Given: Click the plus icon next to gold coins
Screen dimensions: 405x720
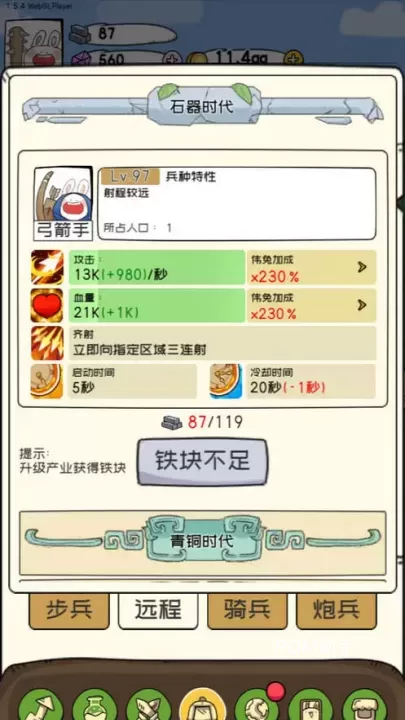Looking at the screenshot, I should [294, 58].
